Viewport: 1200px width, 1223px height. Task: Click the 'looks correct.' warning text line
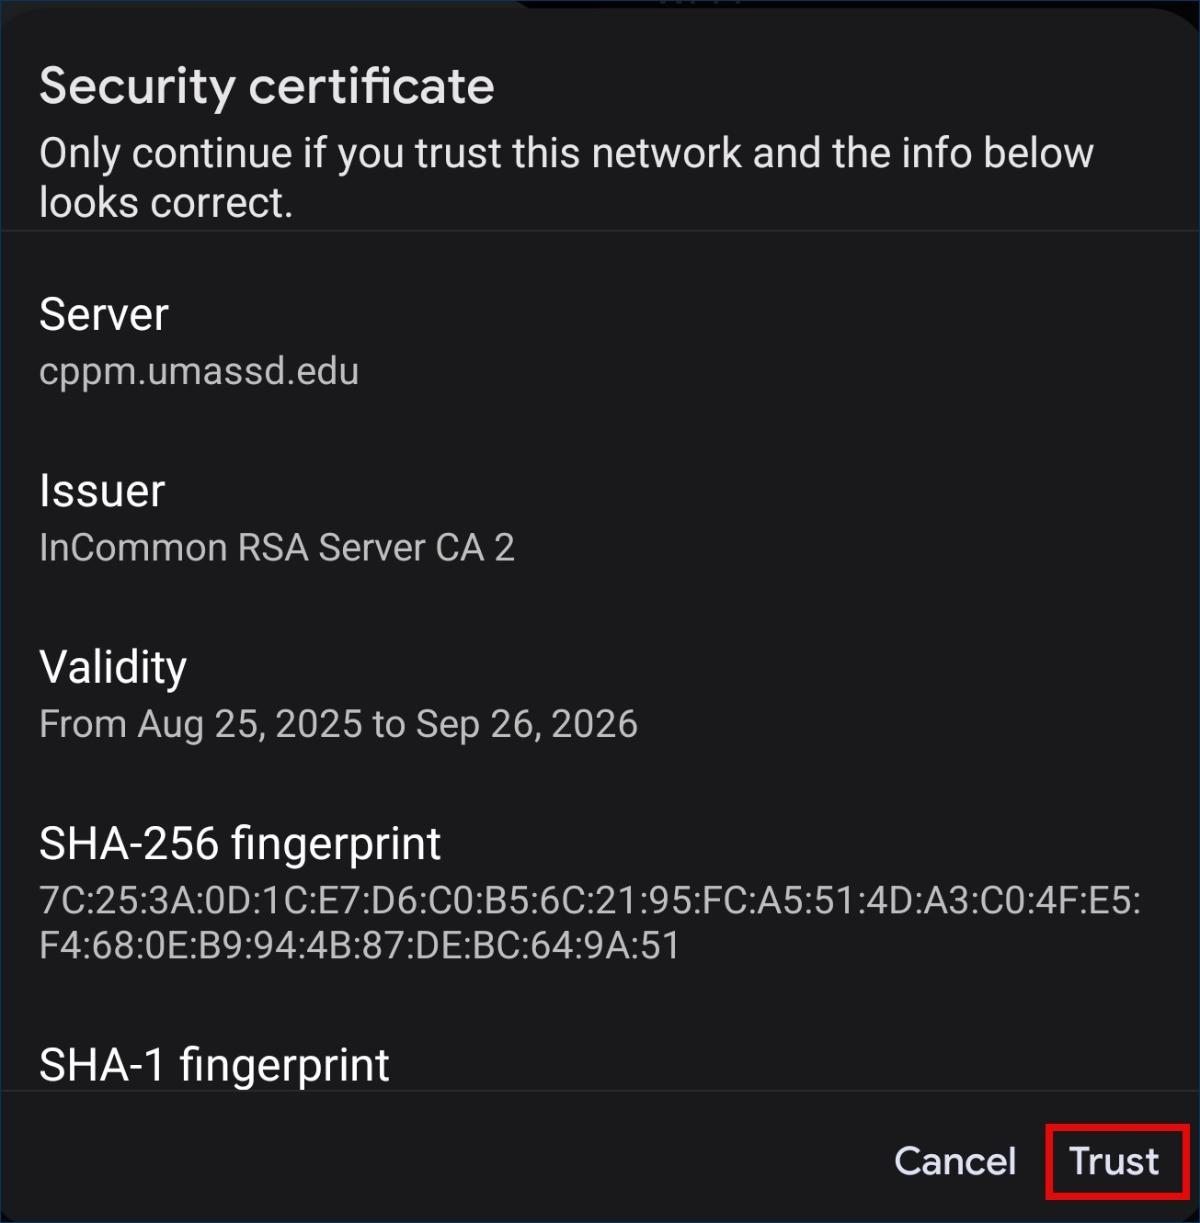pyautogui.click(x=166, y=203)
